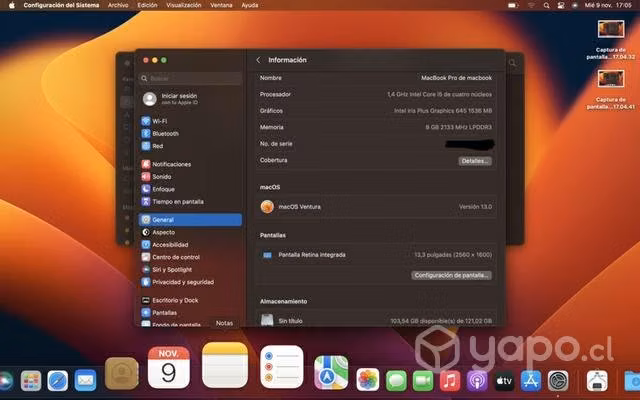This screenshot has width=640, height=400.
Task: Click Pantalla Retina integrada row
Action: coord(376,255)
